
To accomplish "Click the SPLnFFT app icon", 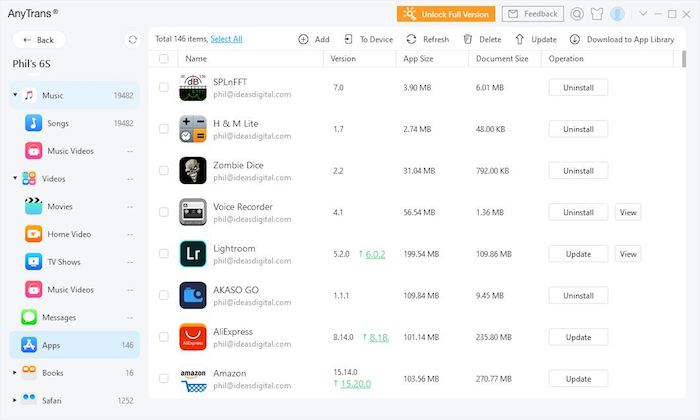I will coord(193,87).
